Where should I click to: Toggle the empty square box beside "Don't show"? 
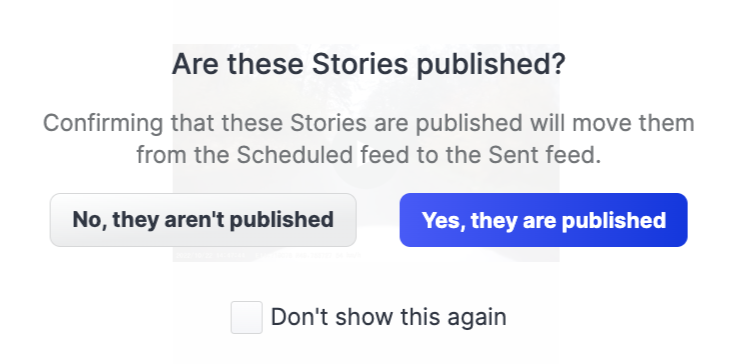[x=247, y=317]
